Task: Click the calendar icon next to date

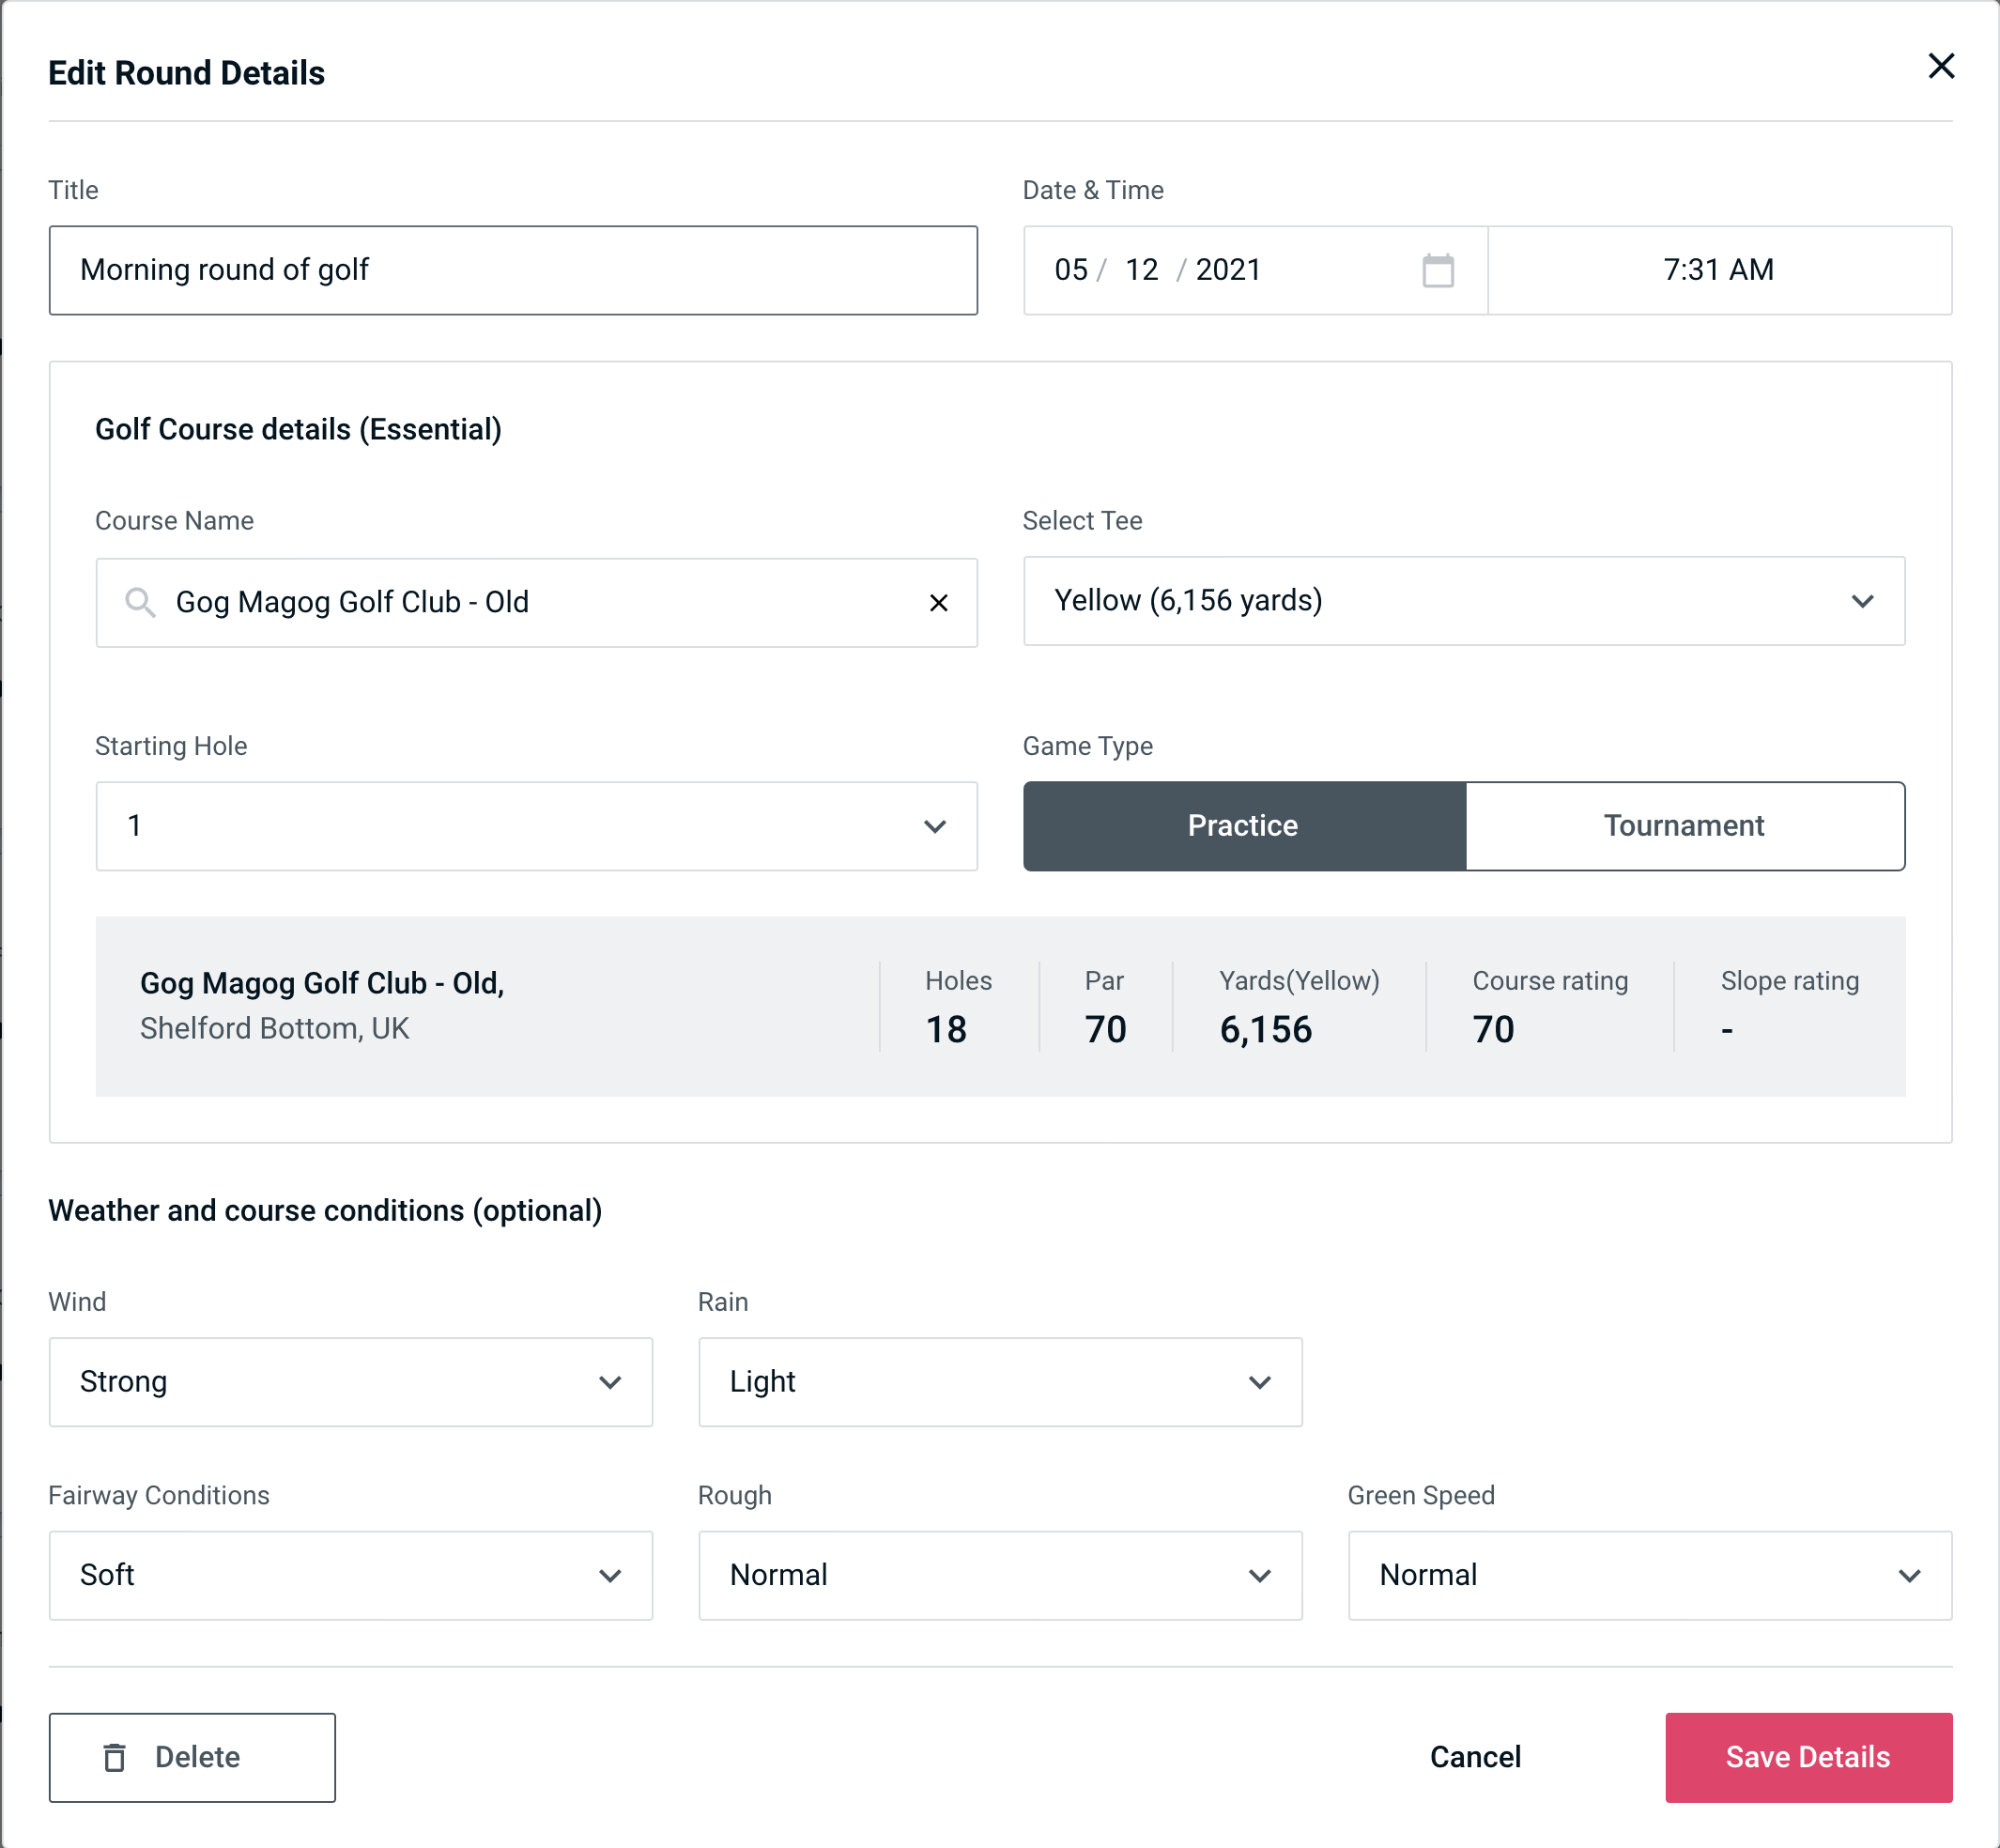Action: pyautogui.click(x=1438, y=270)
